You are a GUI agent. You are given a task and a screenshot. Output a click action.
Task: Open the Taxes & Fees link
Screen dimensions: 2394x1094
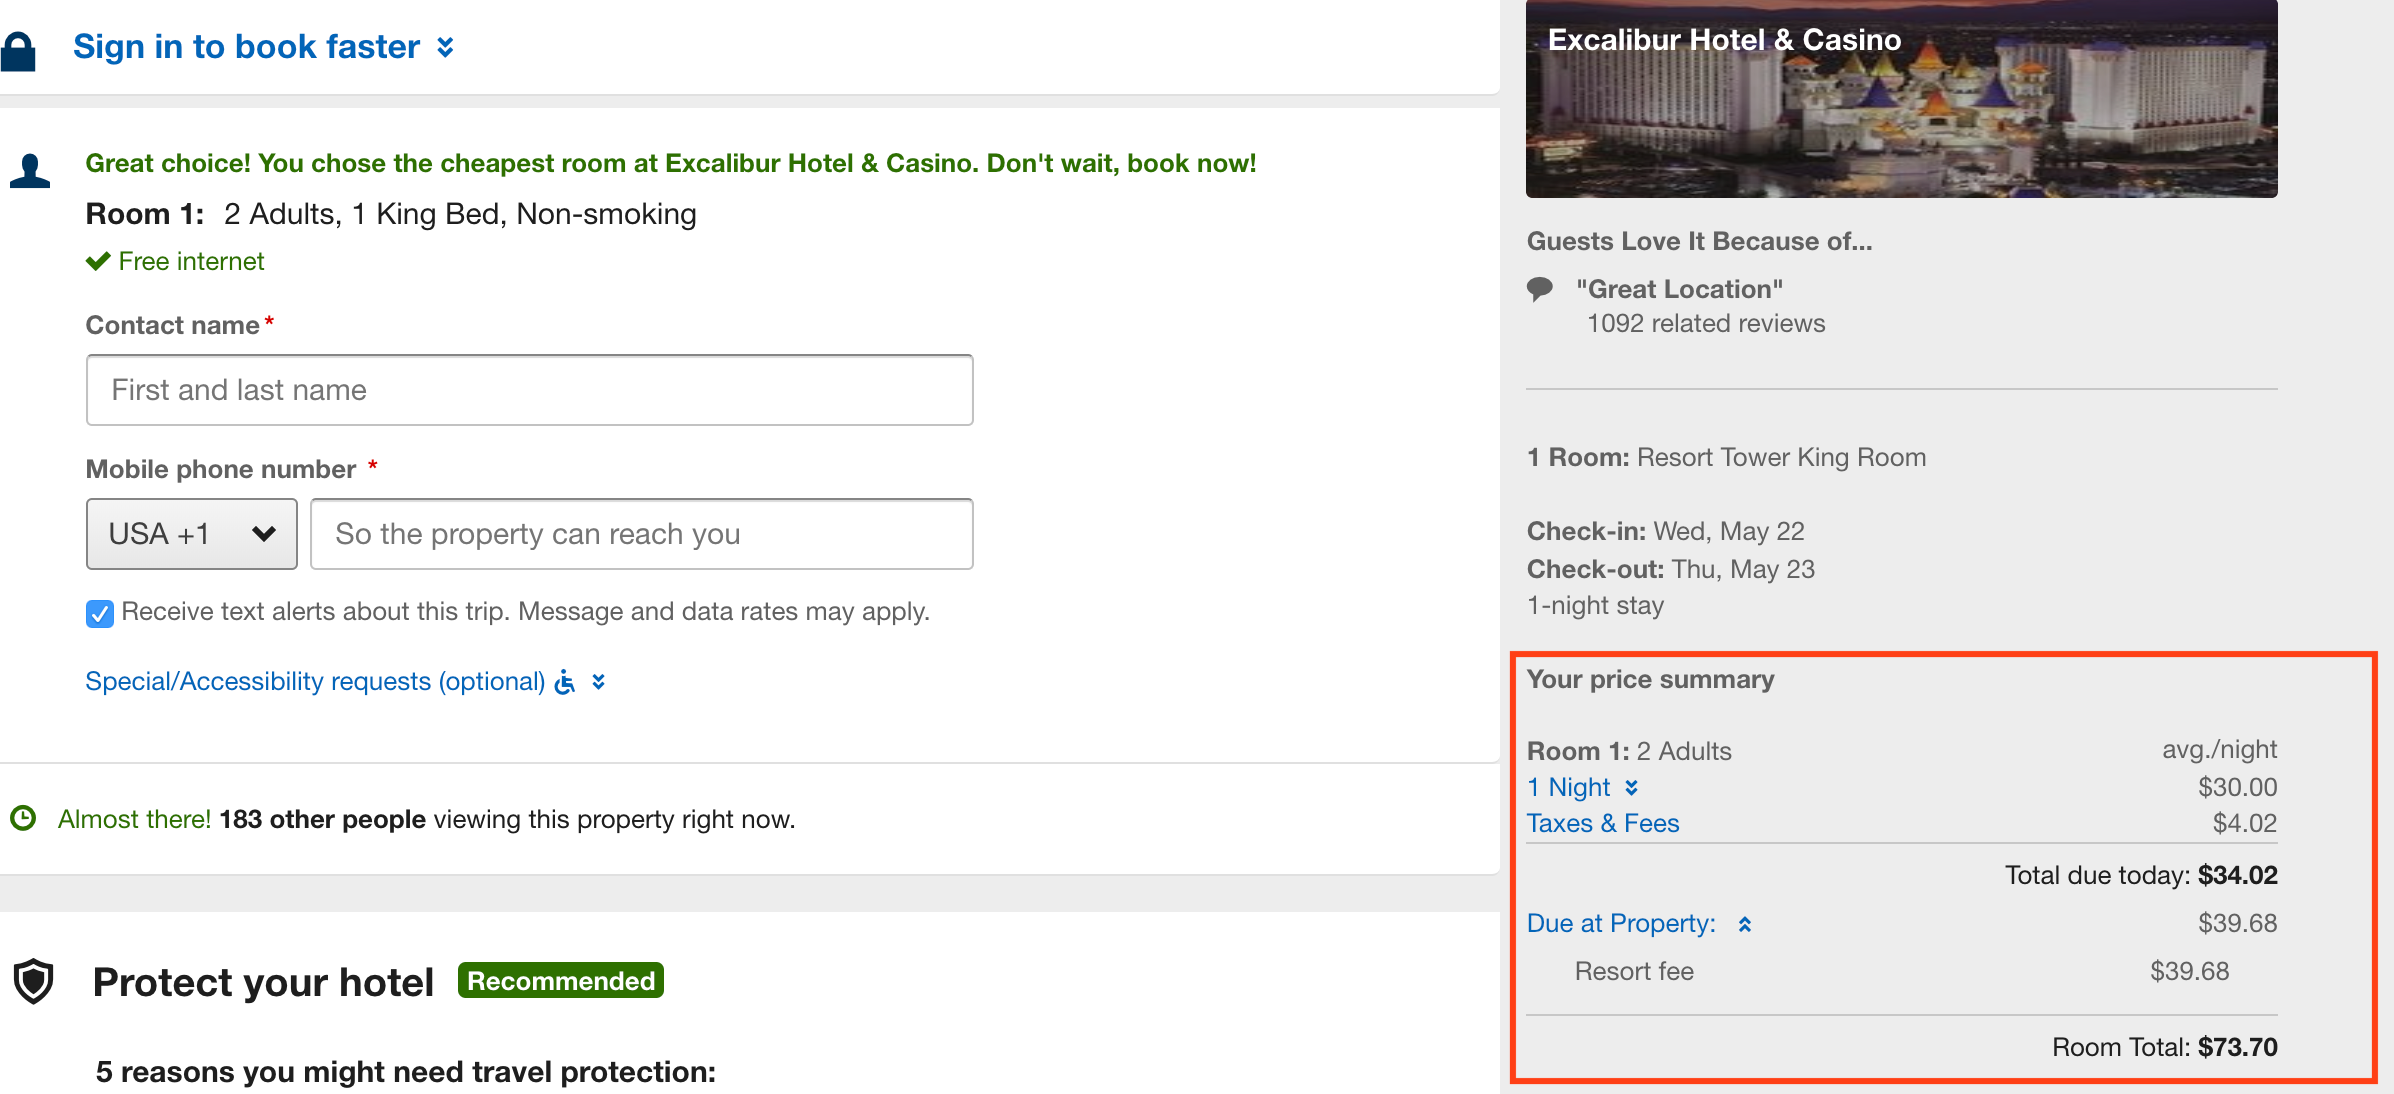pos(1603,823)
